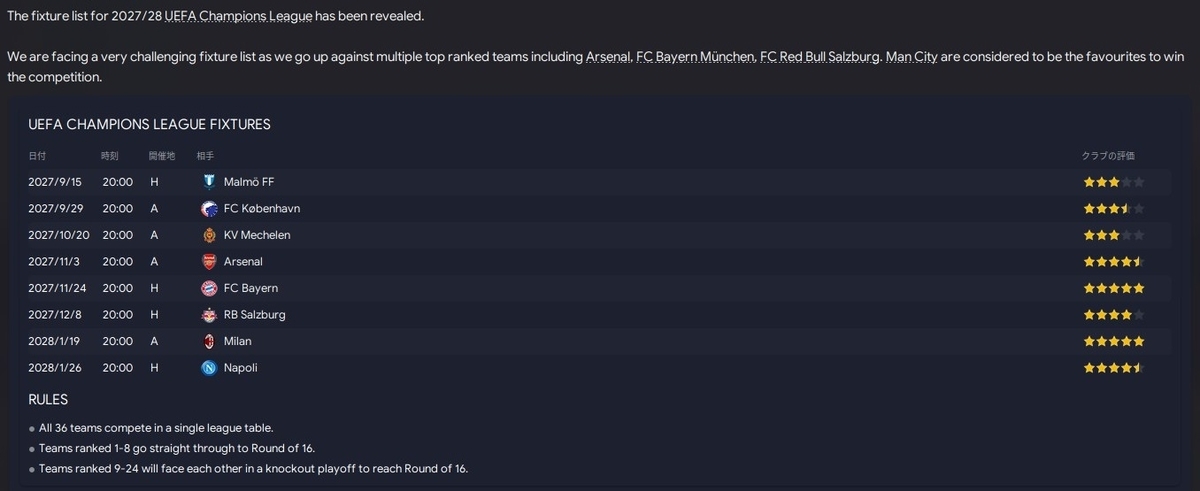The width and height of the screenshot is (1200, 491).
Task: Click the FC København club crest icon
Action: (x=208, y=208)
